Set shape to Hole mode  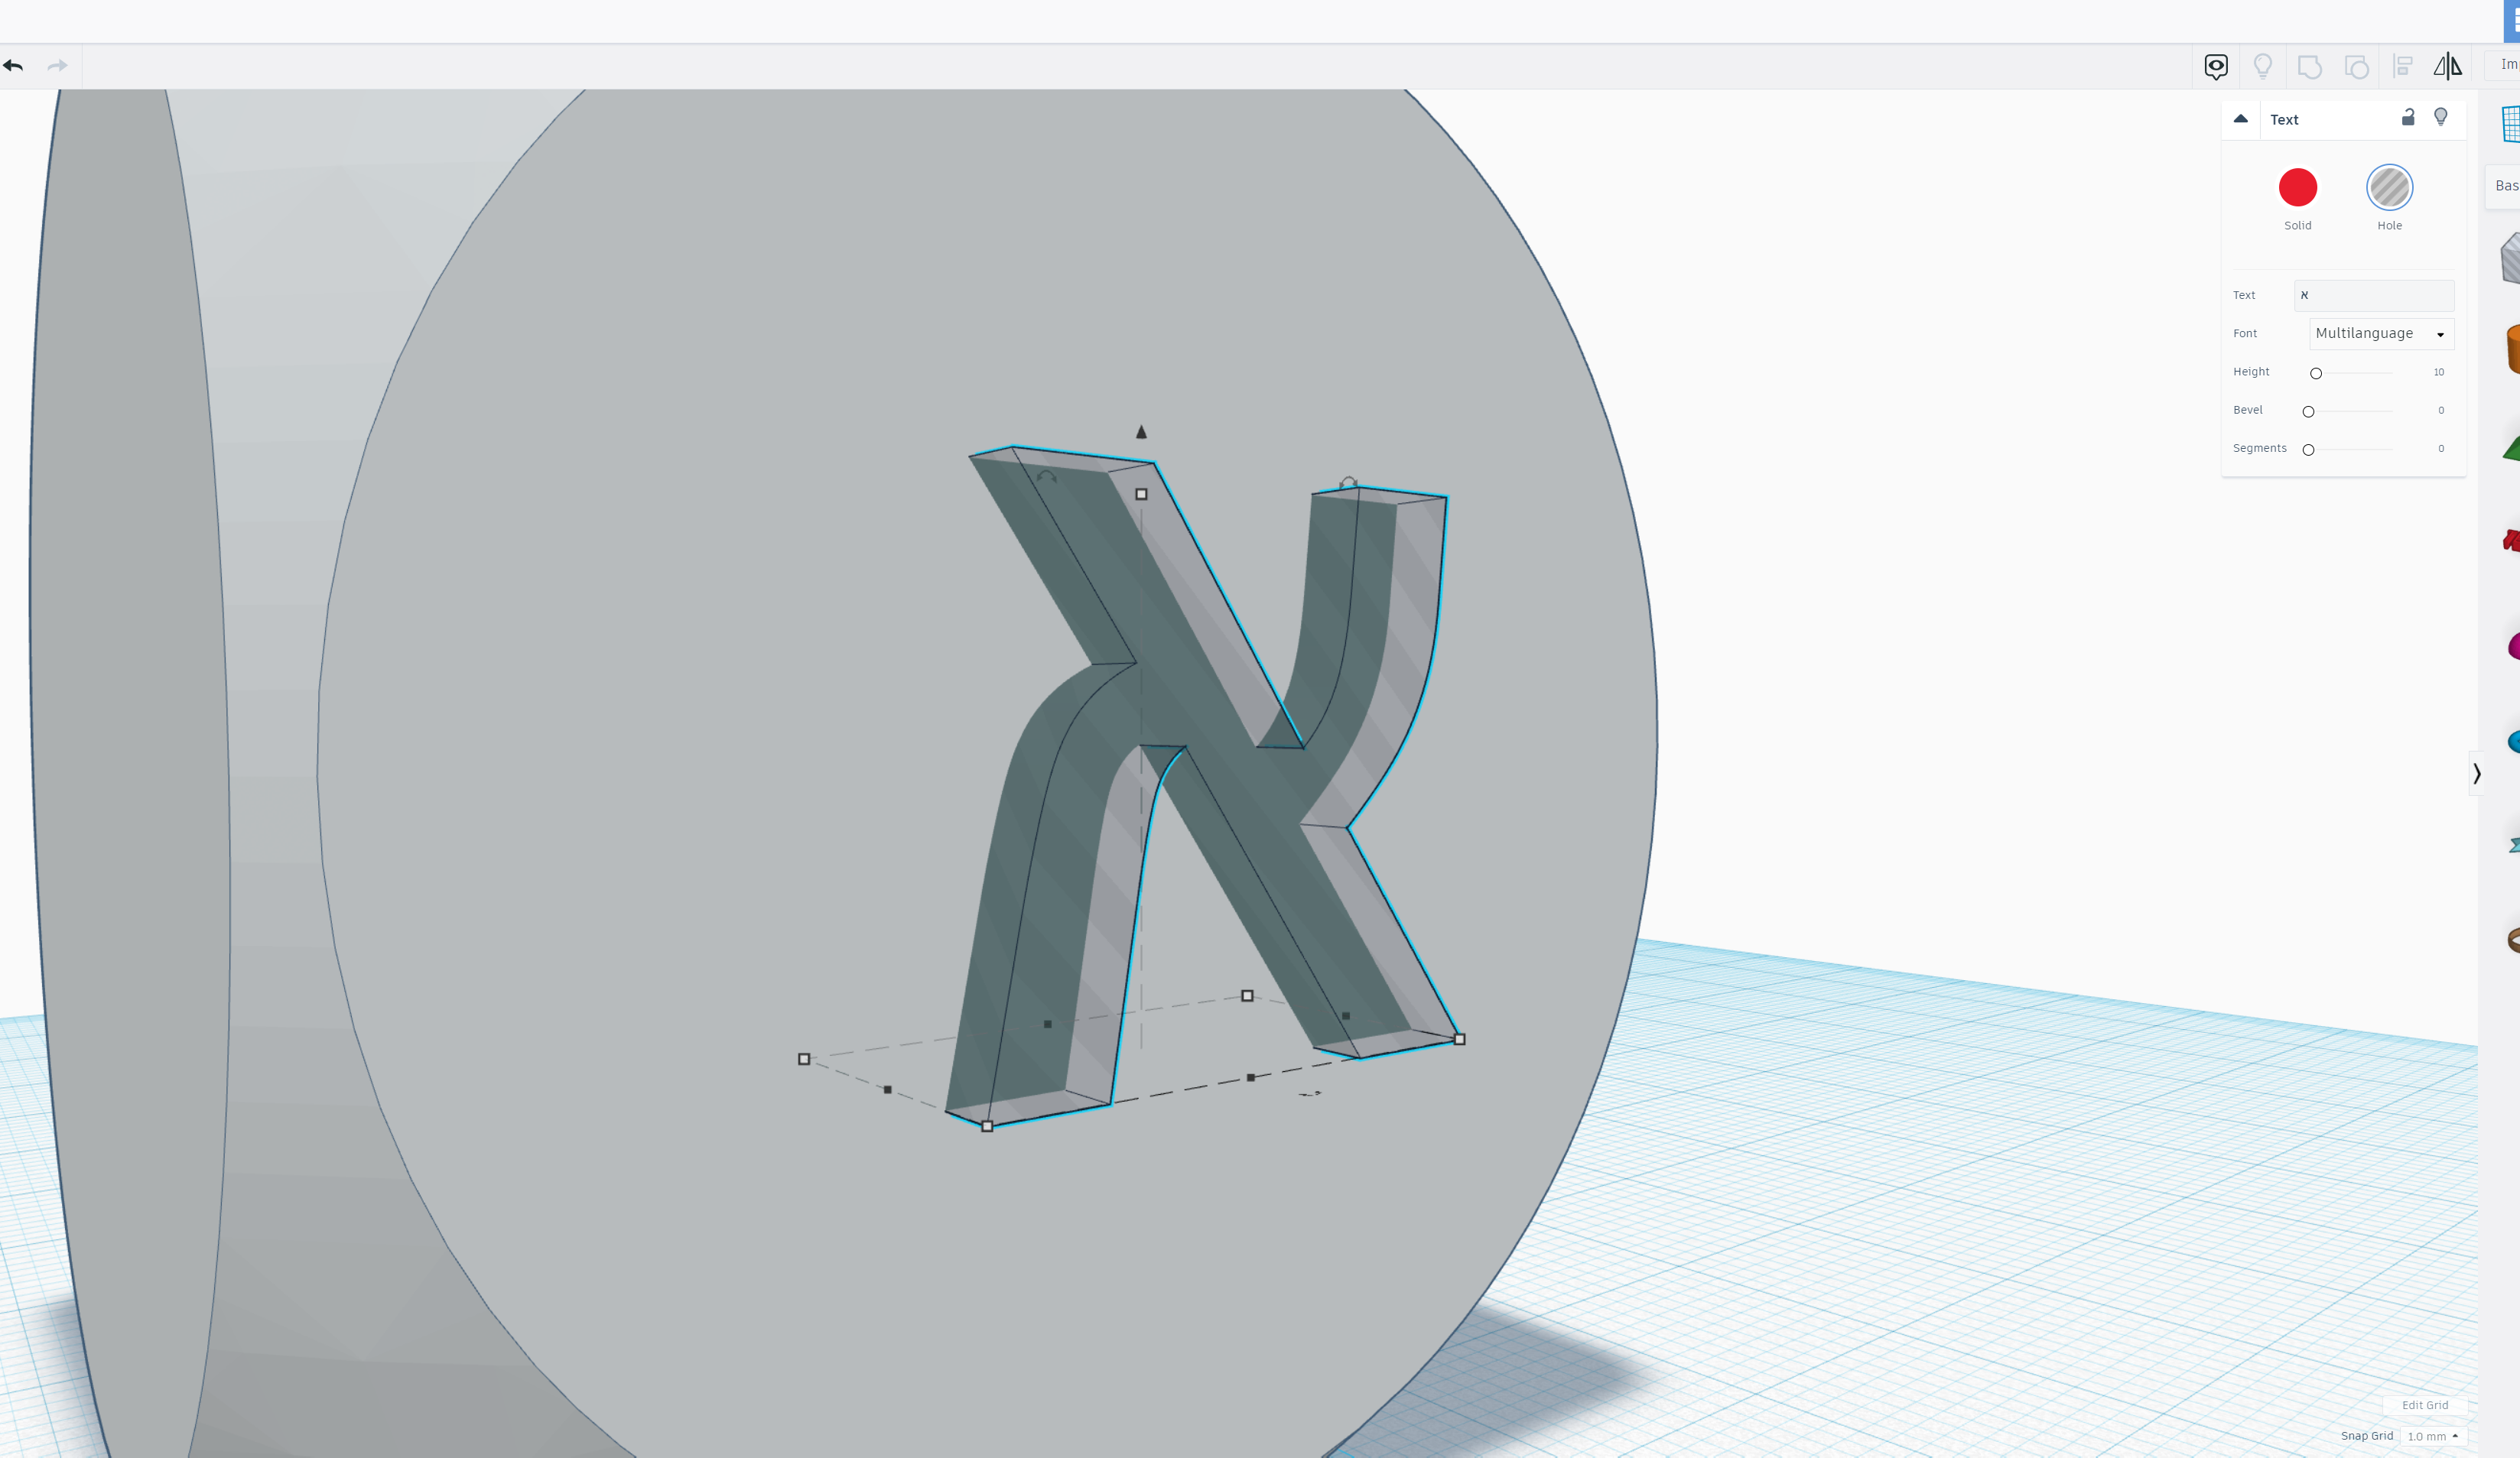[2389, 188]
